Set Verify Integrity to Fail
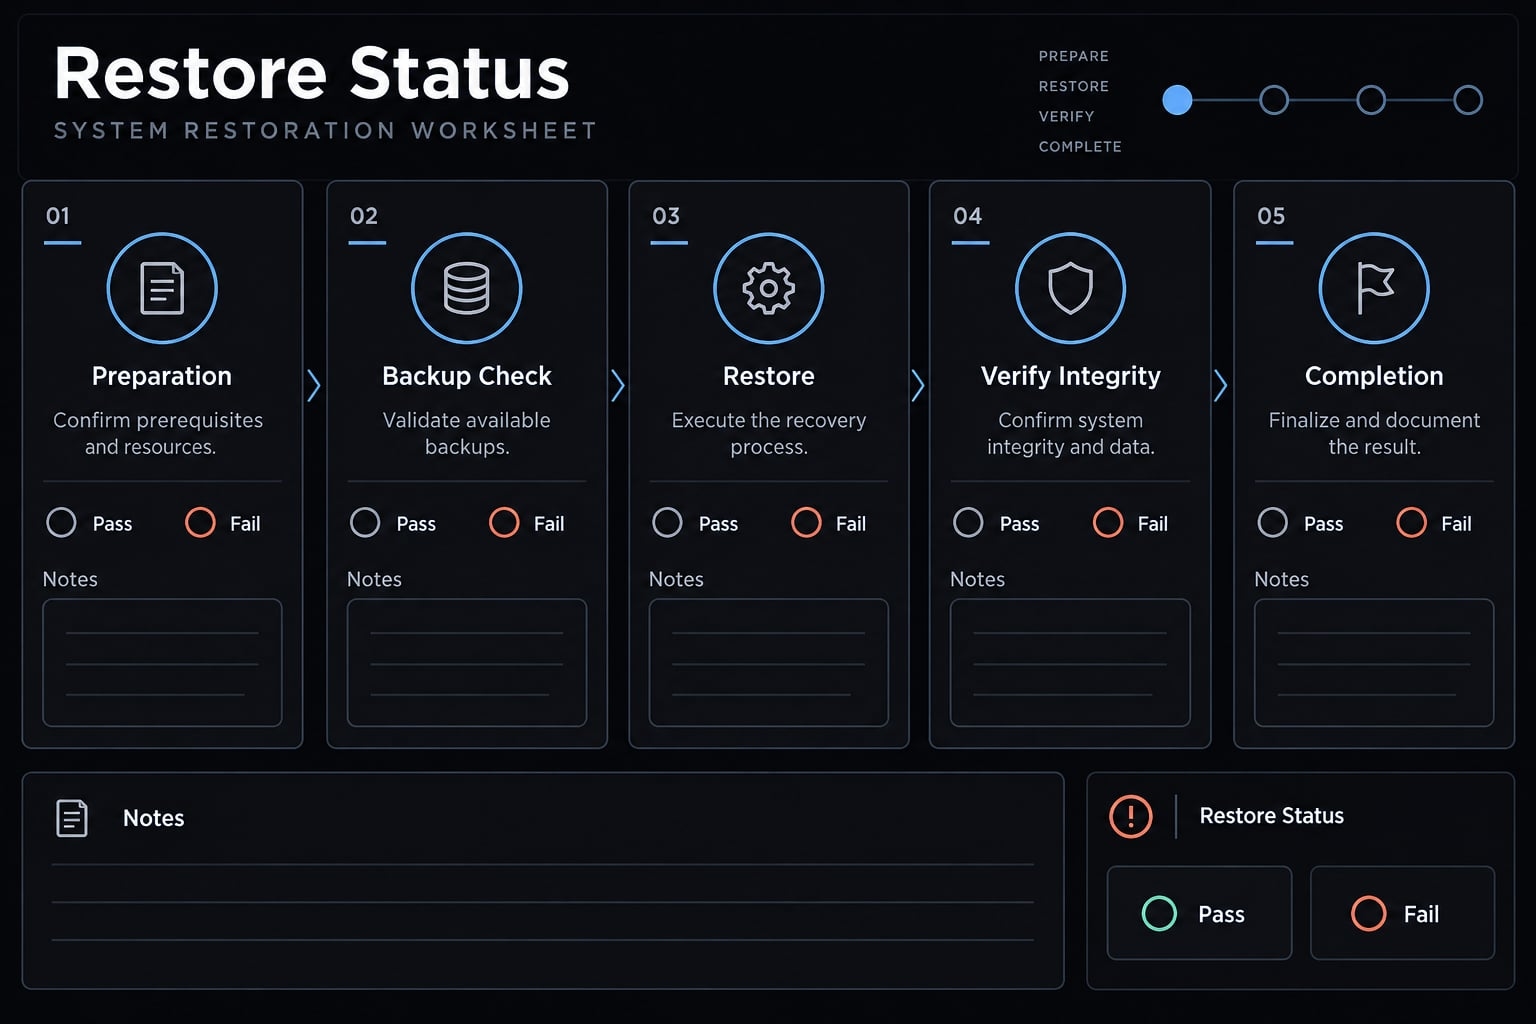The image size is (1536, 1024). 1108,522
